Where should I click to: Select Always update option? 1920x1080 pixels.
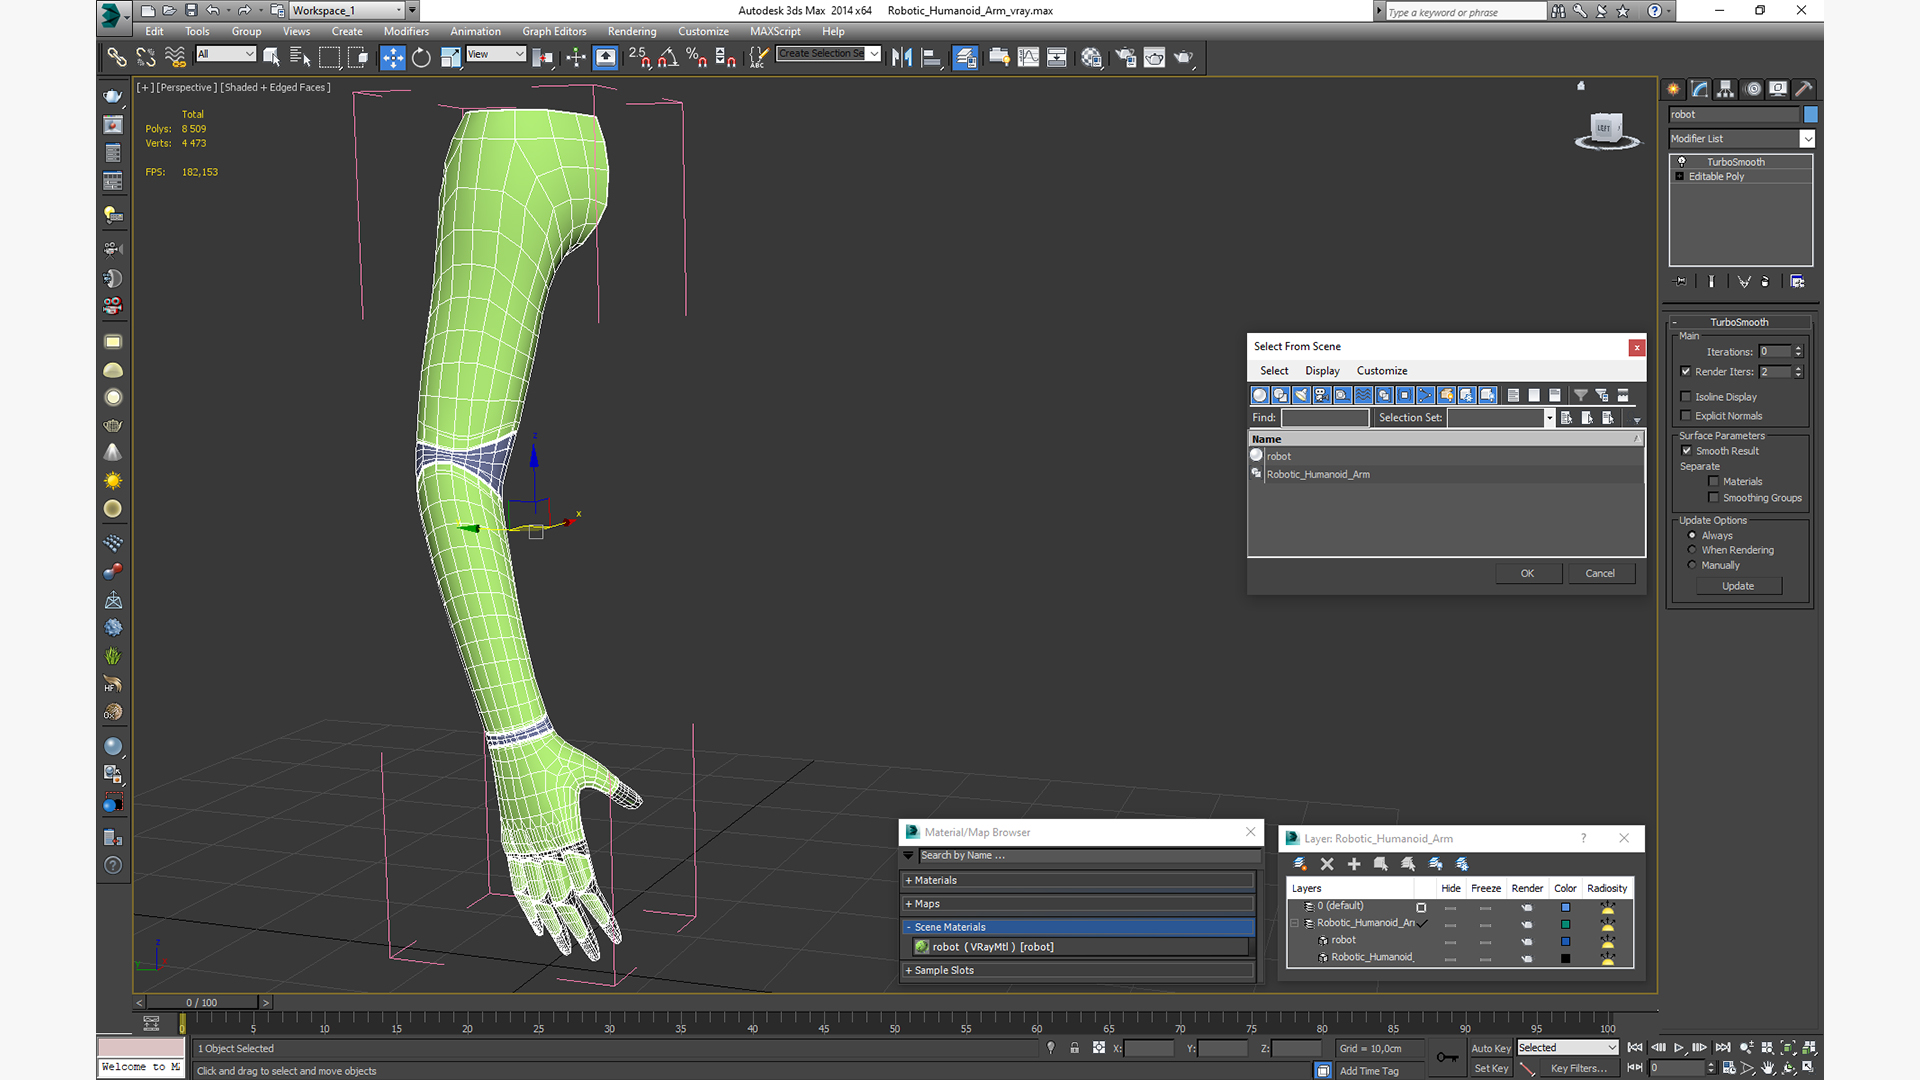[1692, 535]
